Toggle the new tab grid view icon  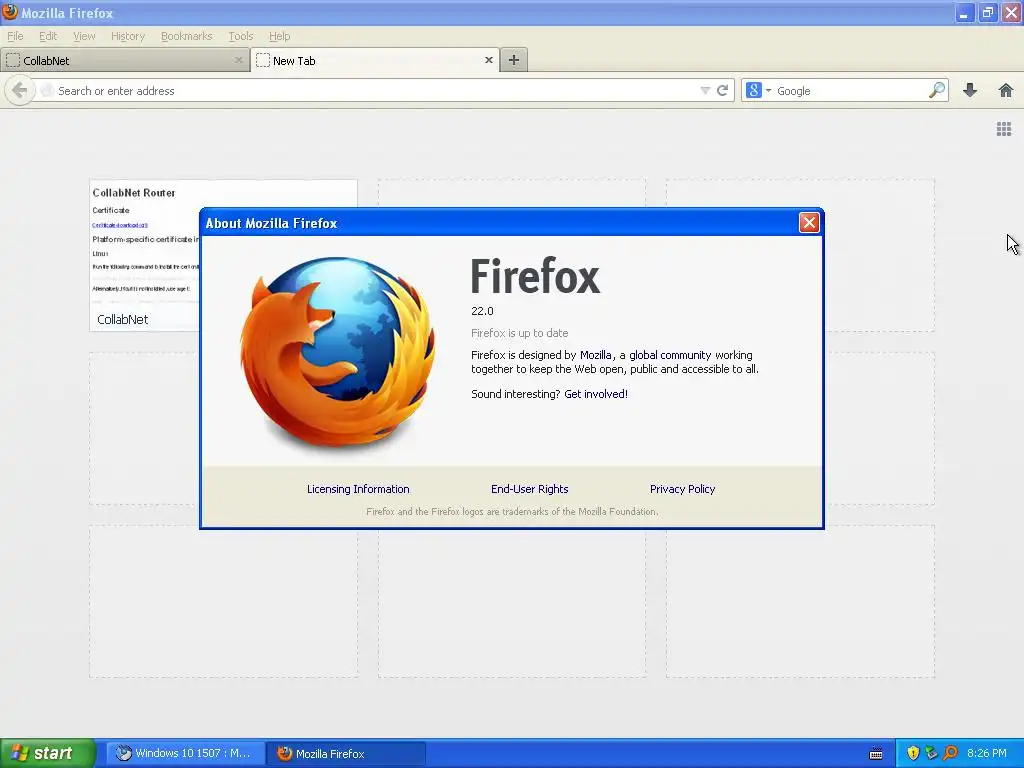1004,129
